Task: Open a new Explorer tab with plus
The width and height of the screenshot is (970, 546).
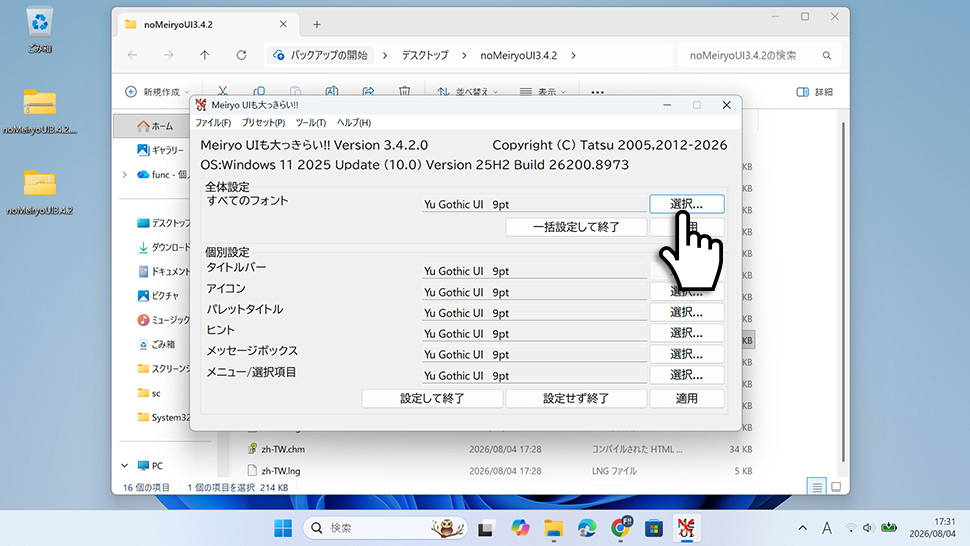Action: [x=317, y=25]
